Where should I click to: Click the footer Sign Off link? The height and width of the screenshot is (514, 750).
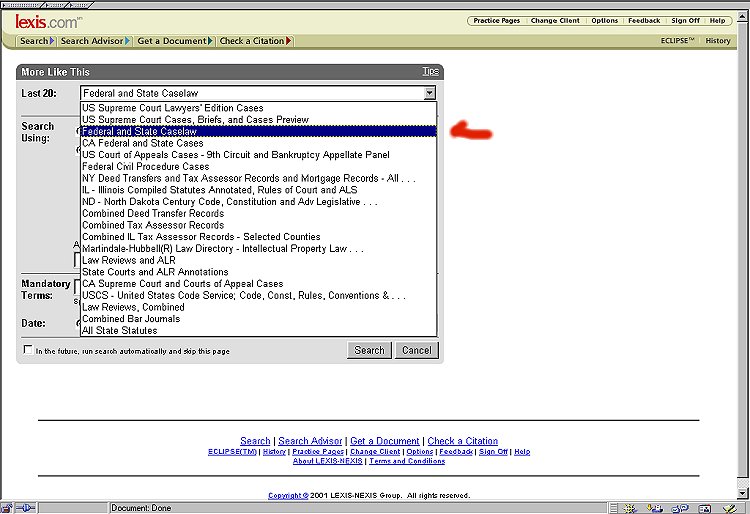pos(493,451)
